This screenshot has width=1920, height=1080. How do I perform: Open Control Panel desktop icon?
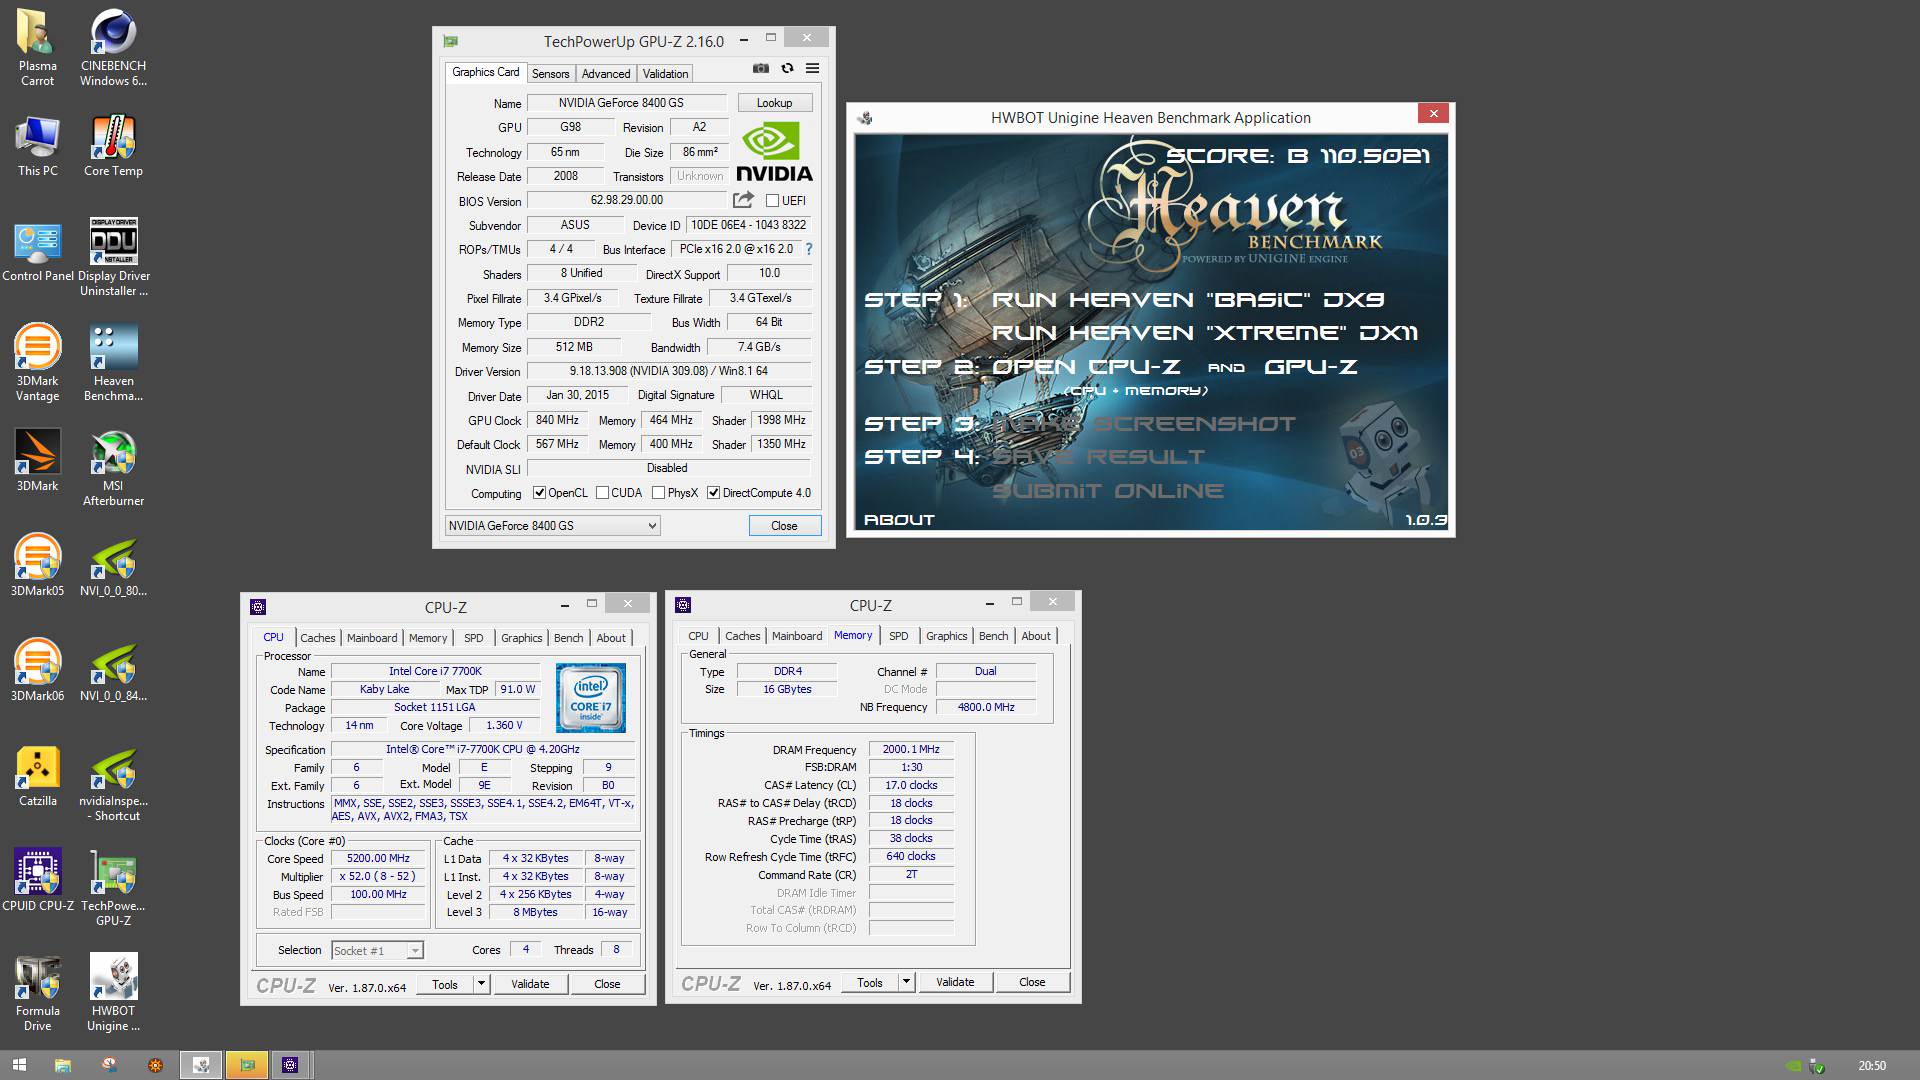(37, 252)
